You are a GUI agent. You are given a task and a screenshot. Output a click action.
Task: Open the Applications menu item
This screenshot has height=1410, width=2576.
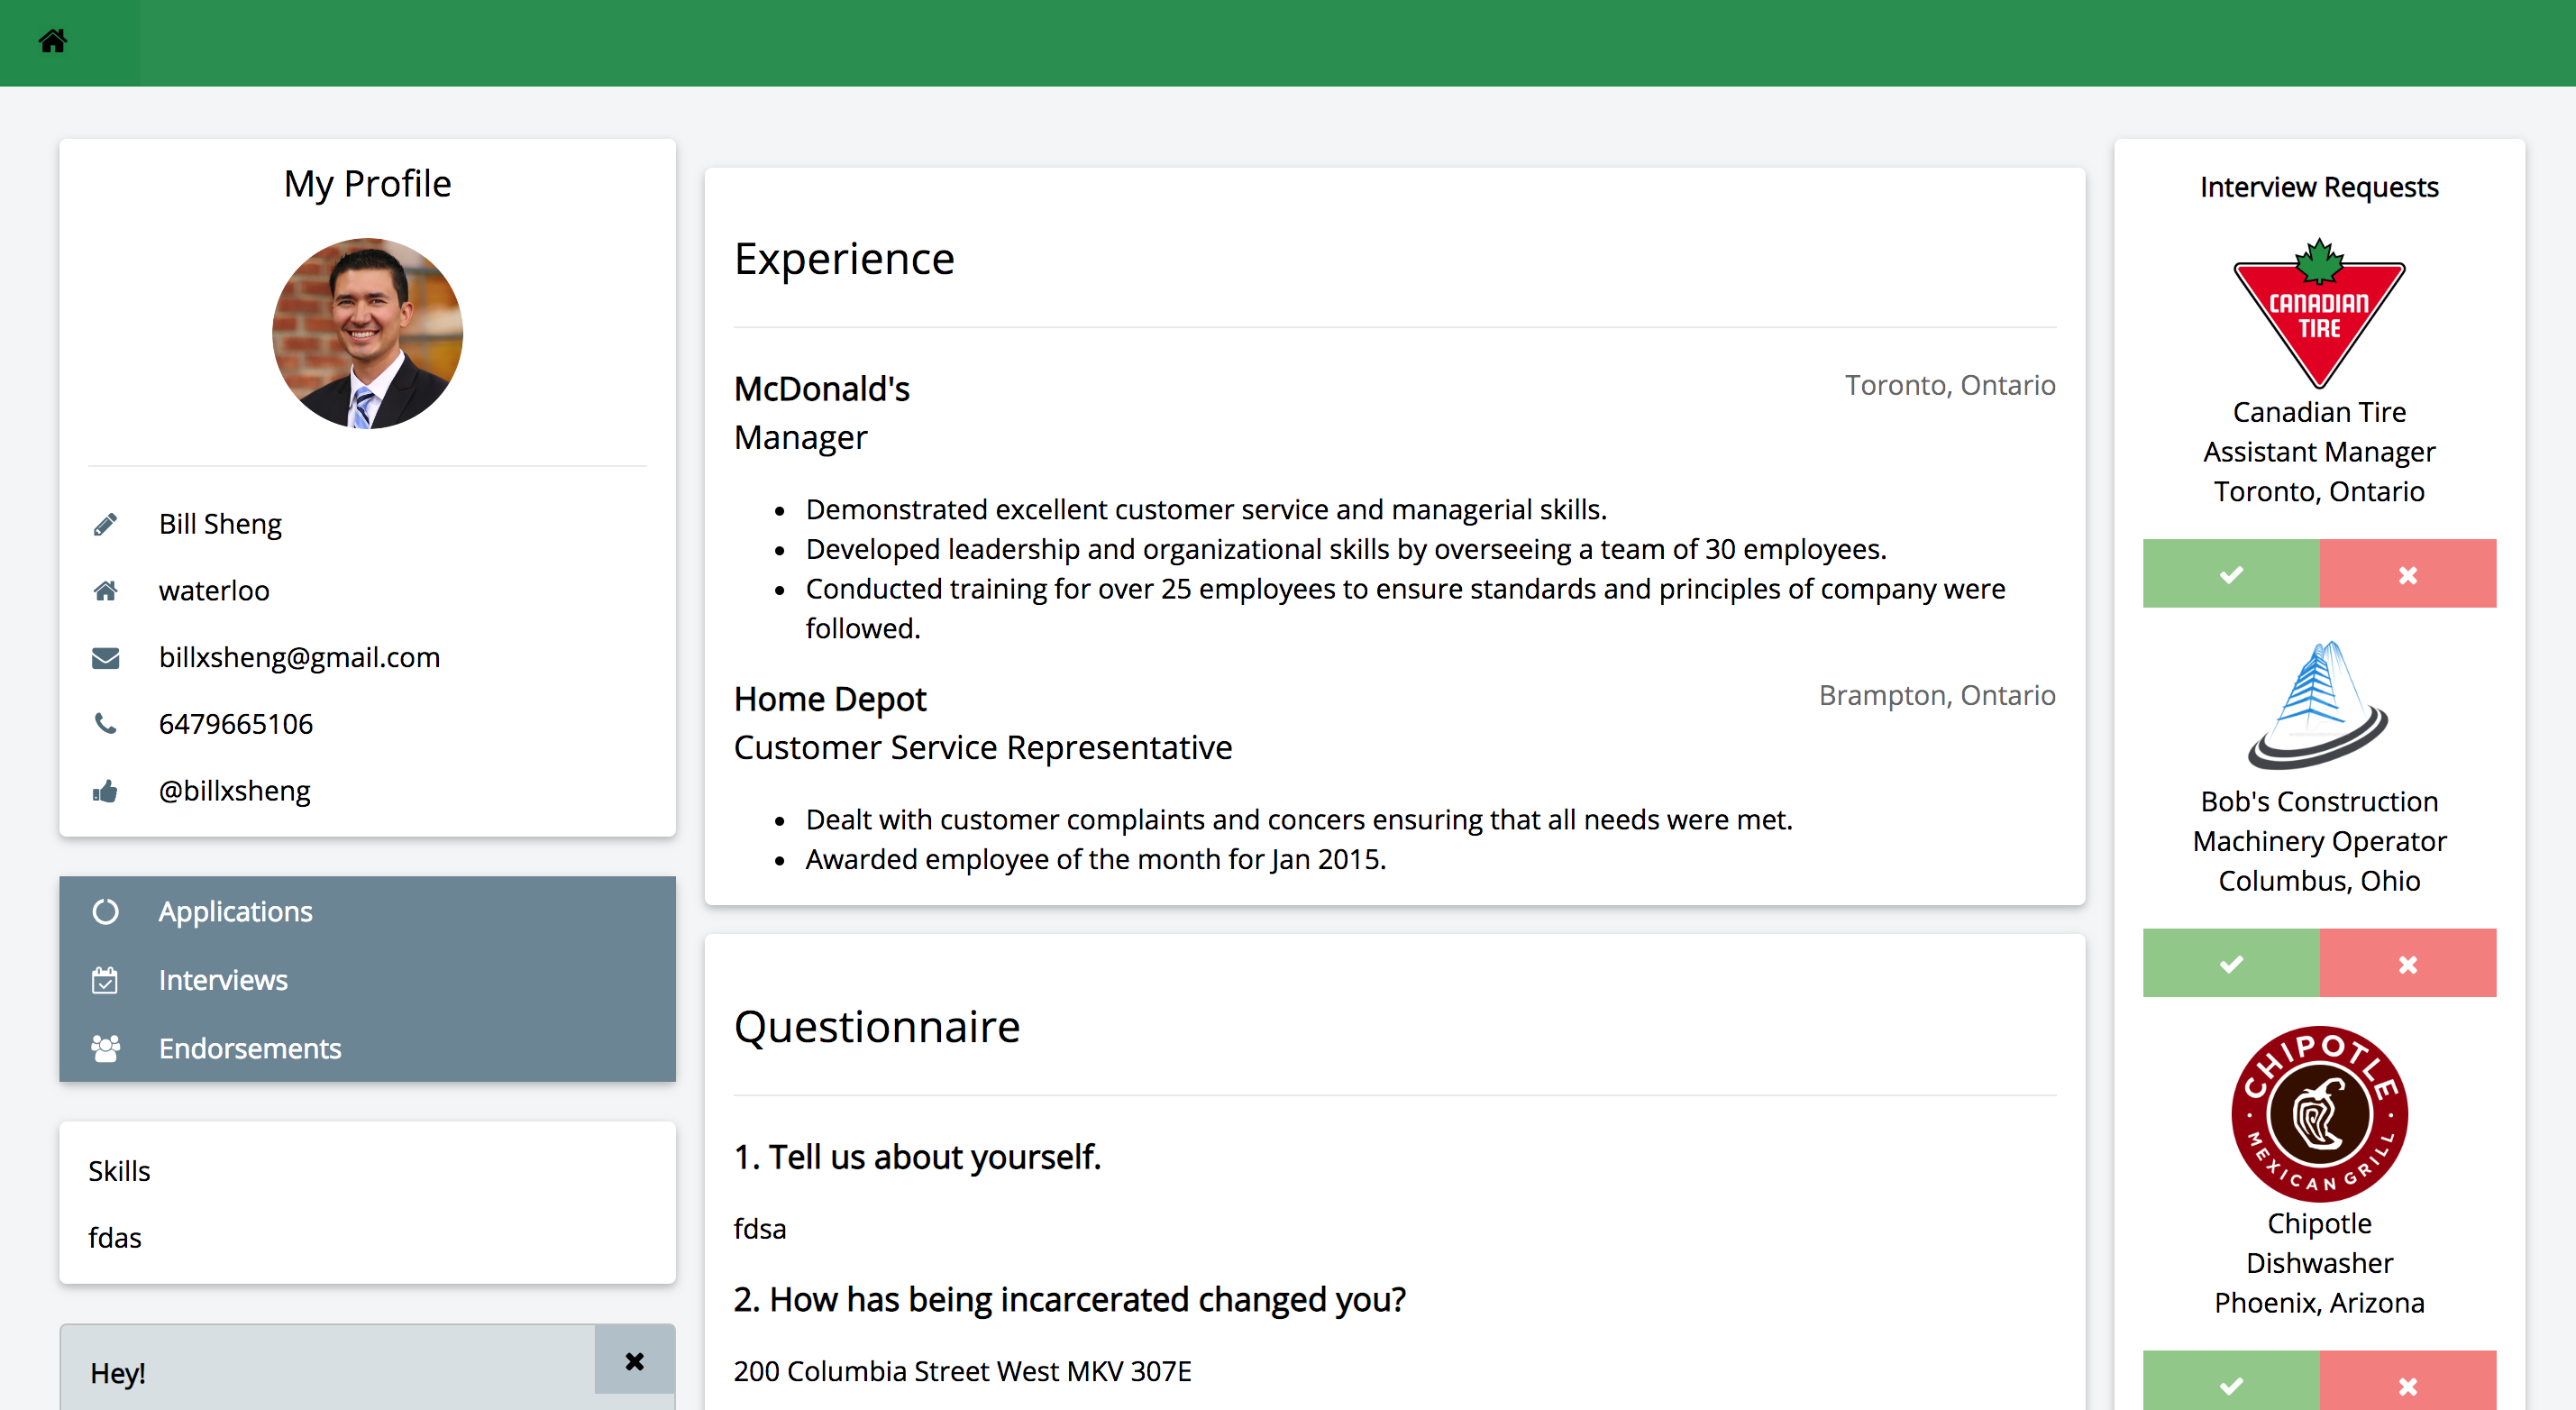point(236,912)
